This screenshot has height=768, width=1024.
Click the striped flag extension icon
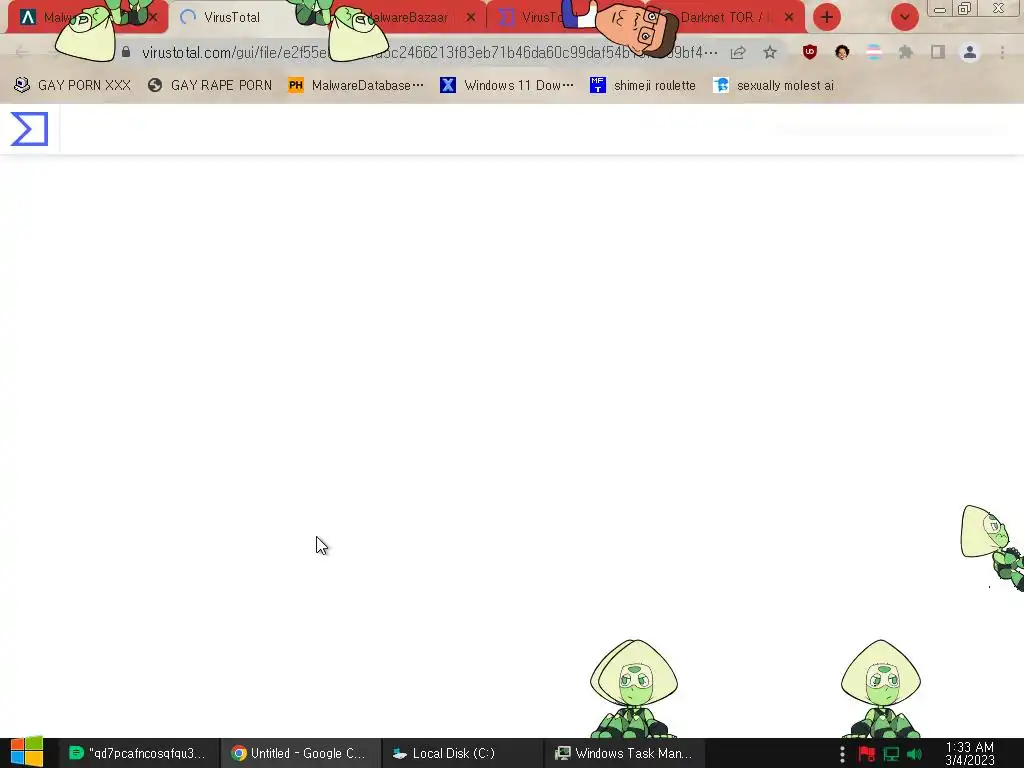874,52
